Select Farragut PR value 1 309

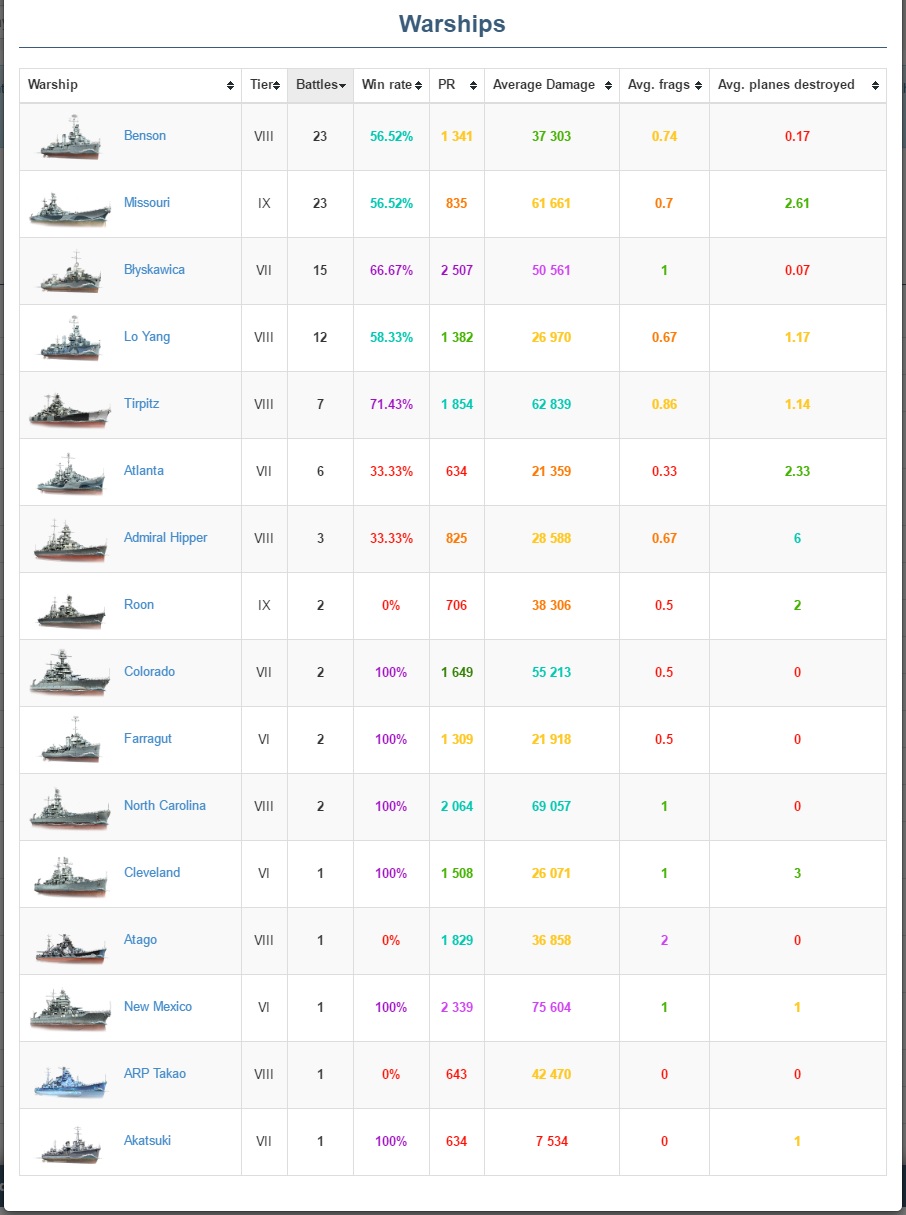(x=457, y=739)
